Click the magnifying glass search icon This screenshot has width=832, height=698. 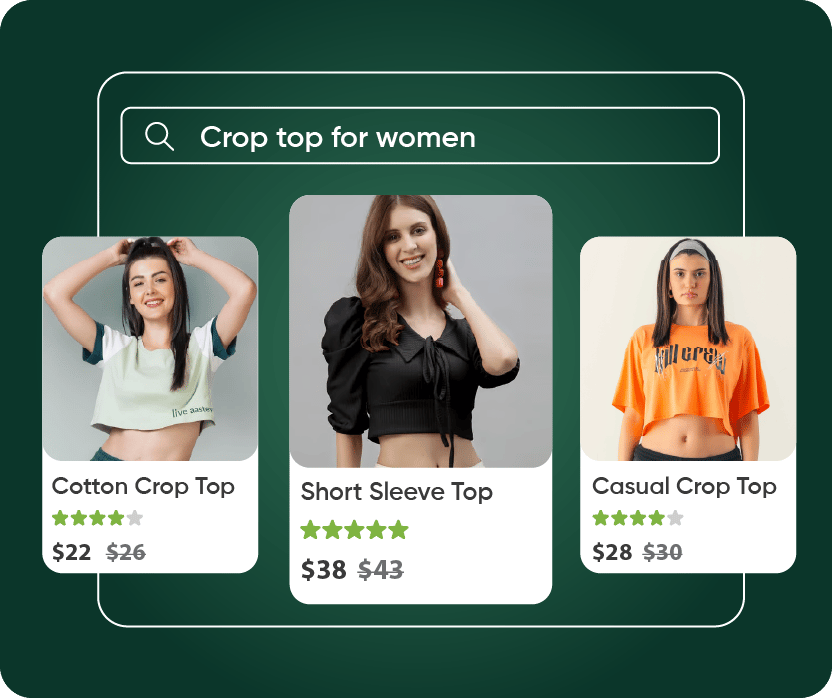pos(159,136)
